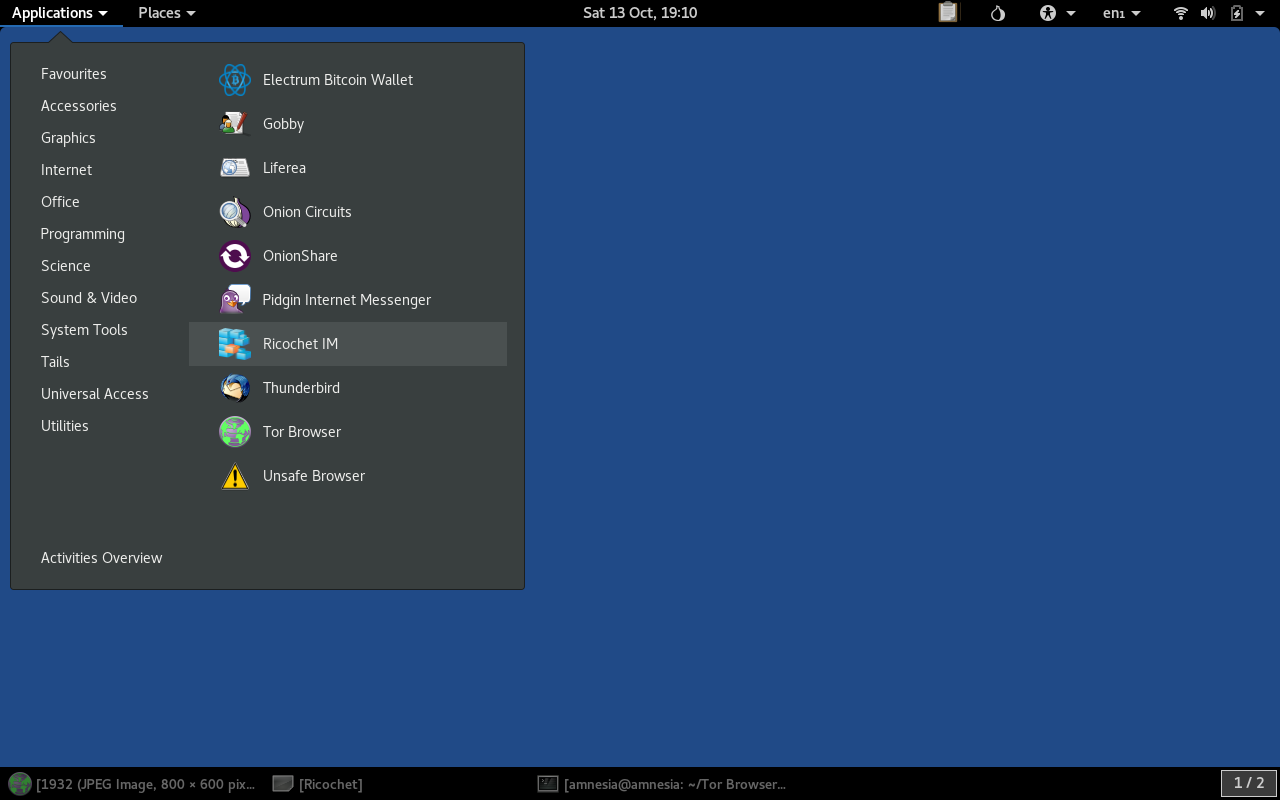Open Onion Circuits icon
The height and width of the screenshot is (800, 1280).
click(x=235, y=212)
